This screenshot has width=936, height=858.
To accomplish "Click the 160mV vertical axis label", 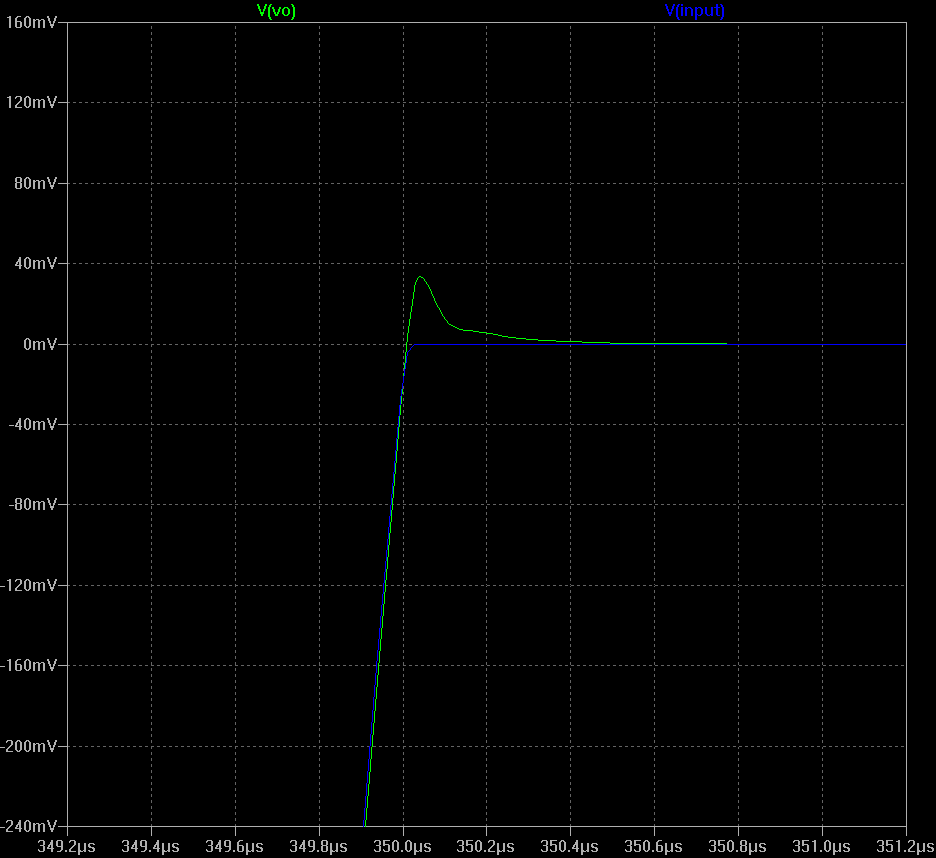I will (x=31, y=23).
